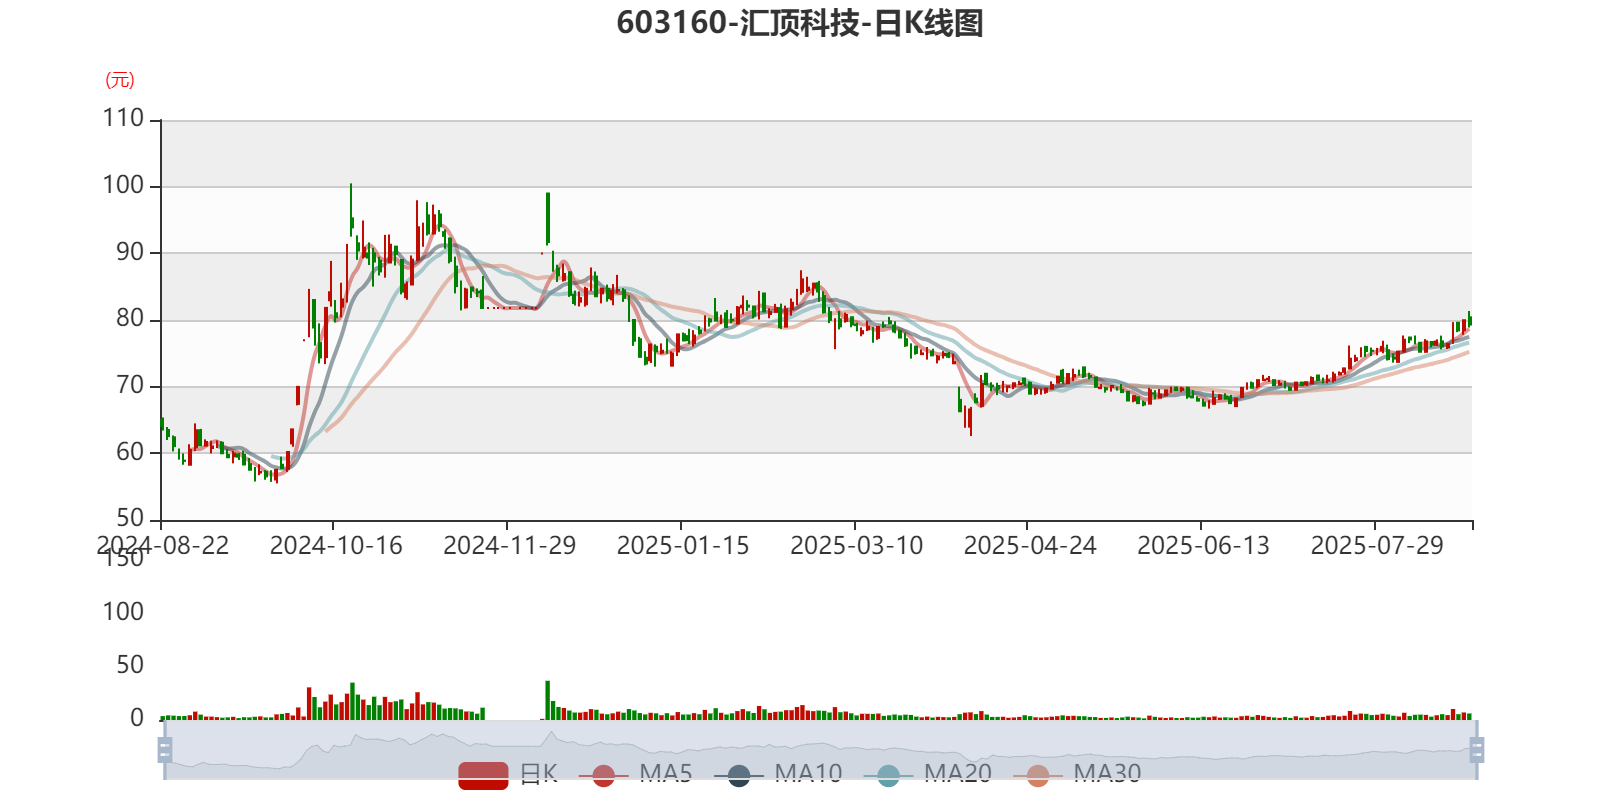The width and height of the screenshot is (1600, 800).
Task: Click the 70 price axis label
Action: pos(130,385)
